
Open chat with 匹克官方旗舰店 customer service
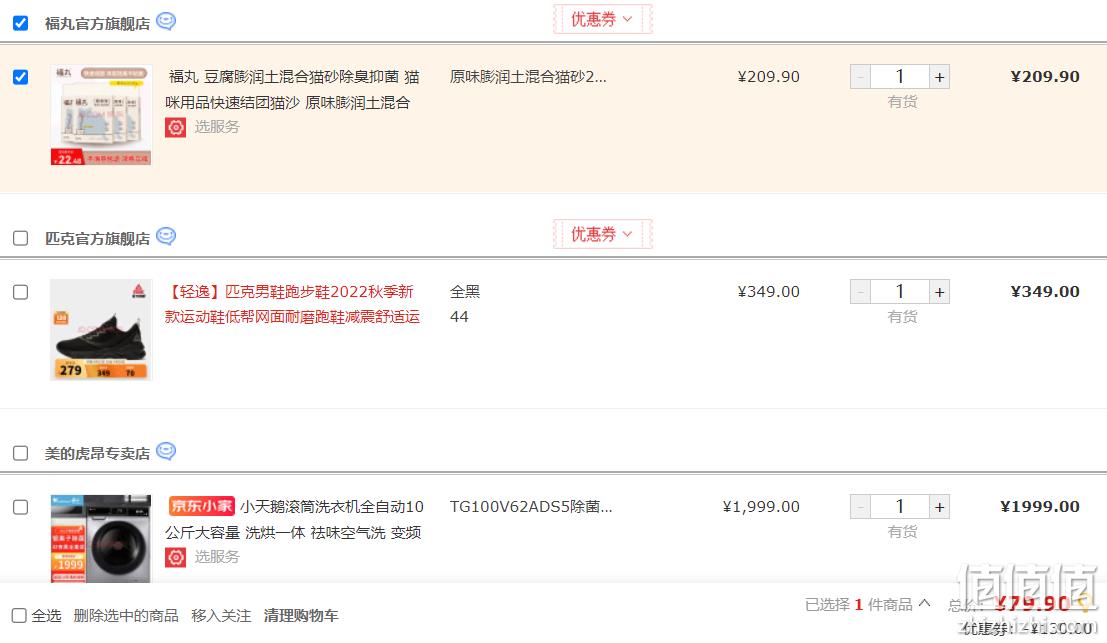(x=166, y=236)
